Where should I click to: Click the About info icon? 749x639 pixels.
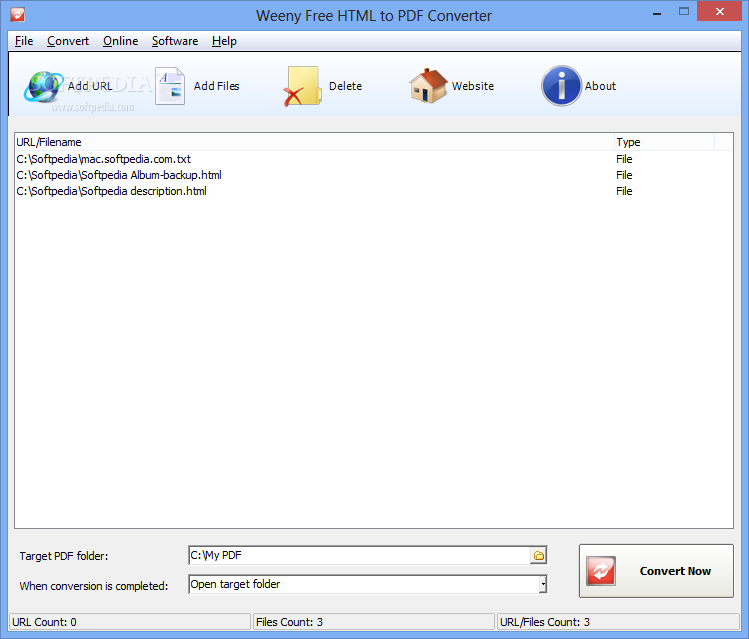(x=561, y=86)
